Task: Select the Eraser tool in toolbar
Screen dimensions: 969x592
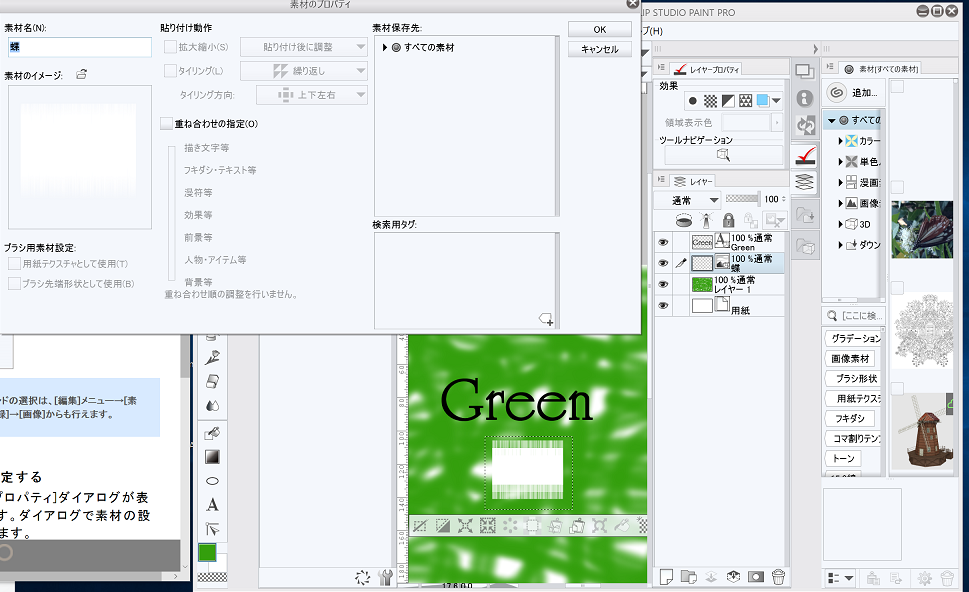Action: (212, 381)
